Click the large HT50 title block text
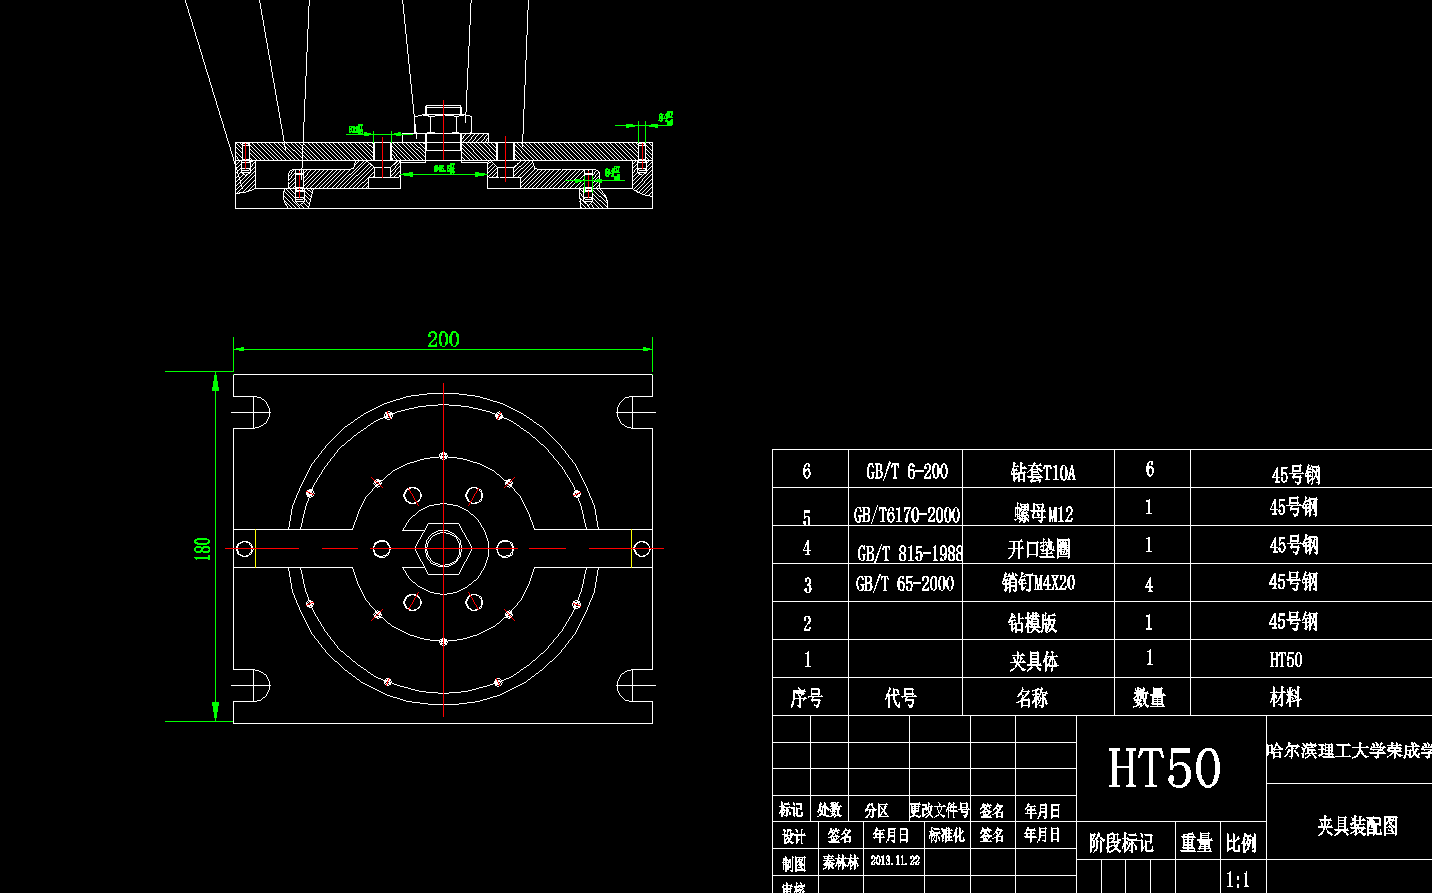1432x893 pixels. [1164, 768]
